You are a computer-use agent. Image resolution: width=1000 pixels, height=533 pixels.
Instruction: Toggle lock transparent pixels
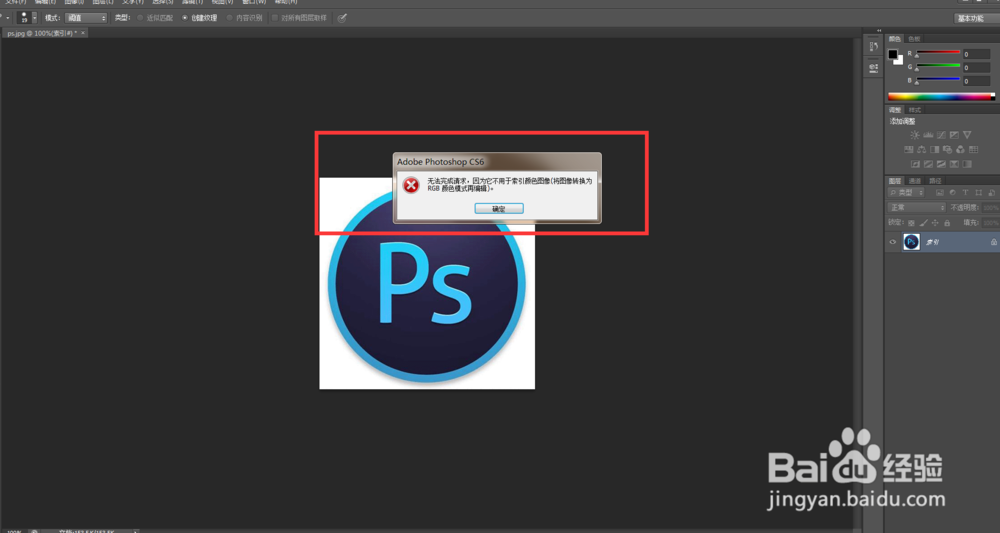point(911,223)
